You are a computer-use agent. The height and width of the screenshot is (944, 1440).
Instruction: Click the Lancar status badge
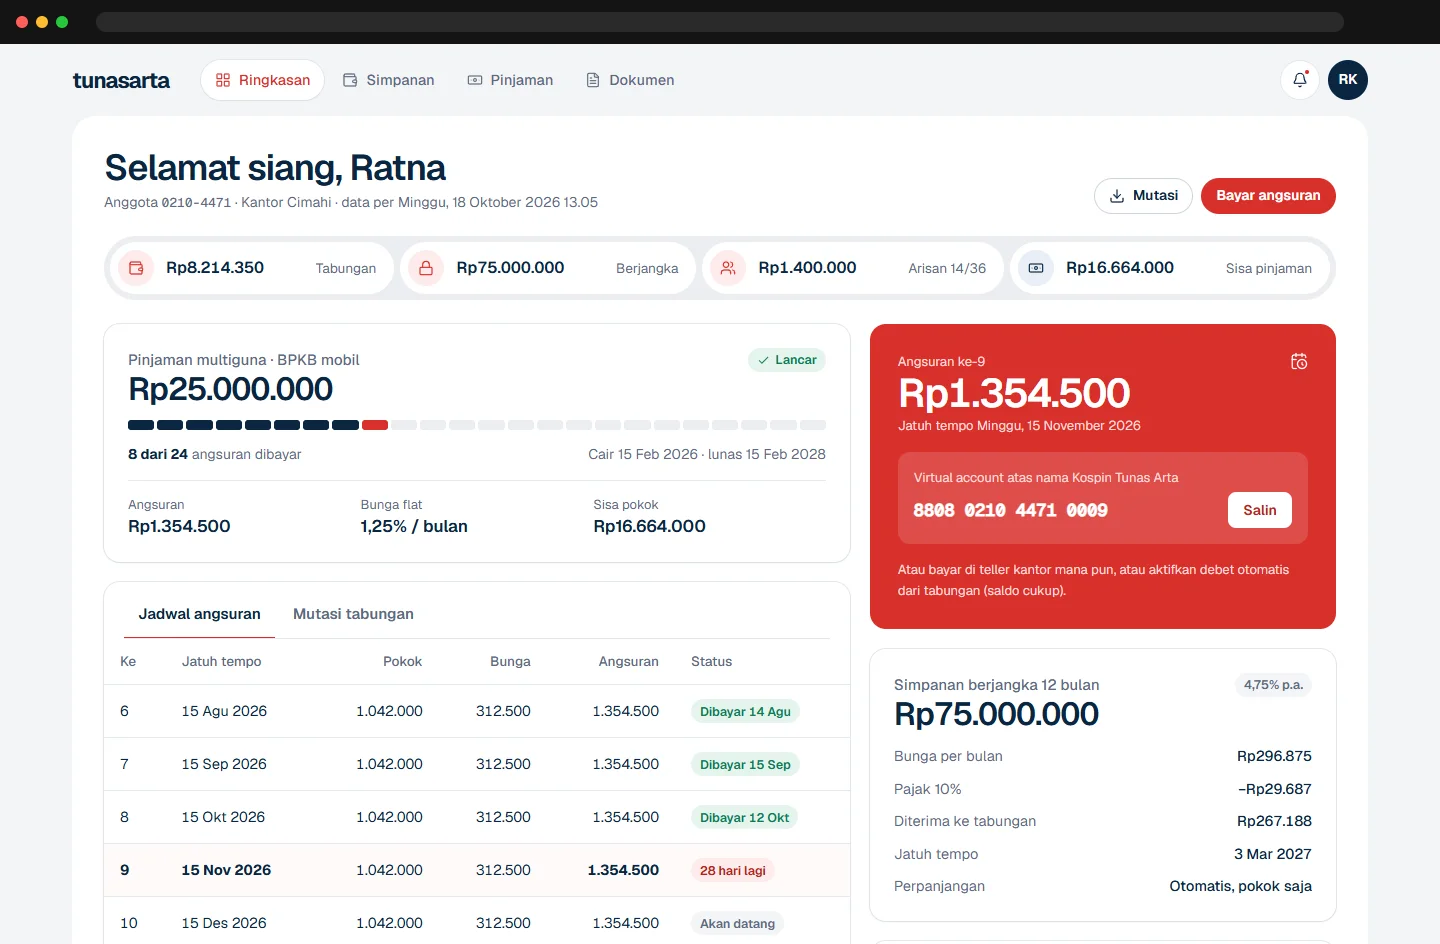coord(787,360)
